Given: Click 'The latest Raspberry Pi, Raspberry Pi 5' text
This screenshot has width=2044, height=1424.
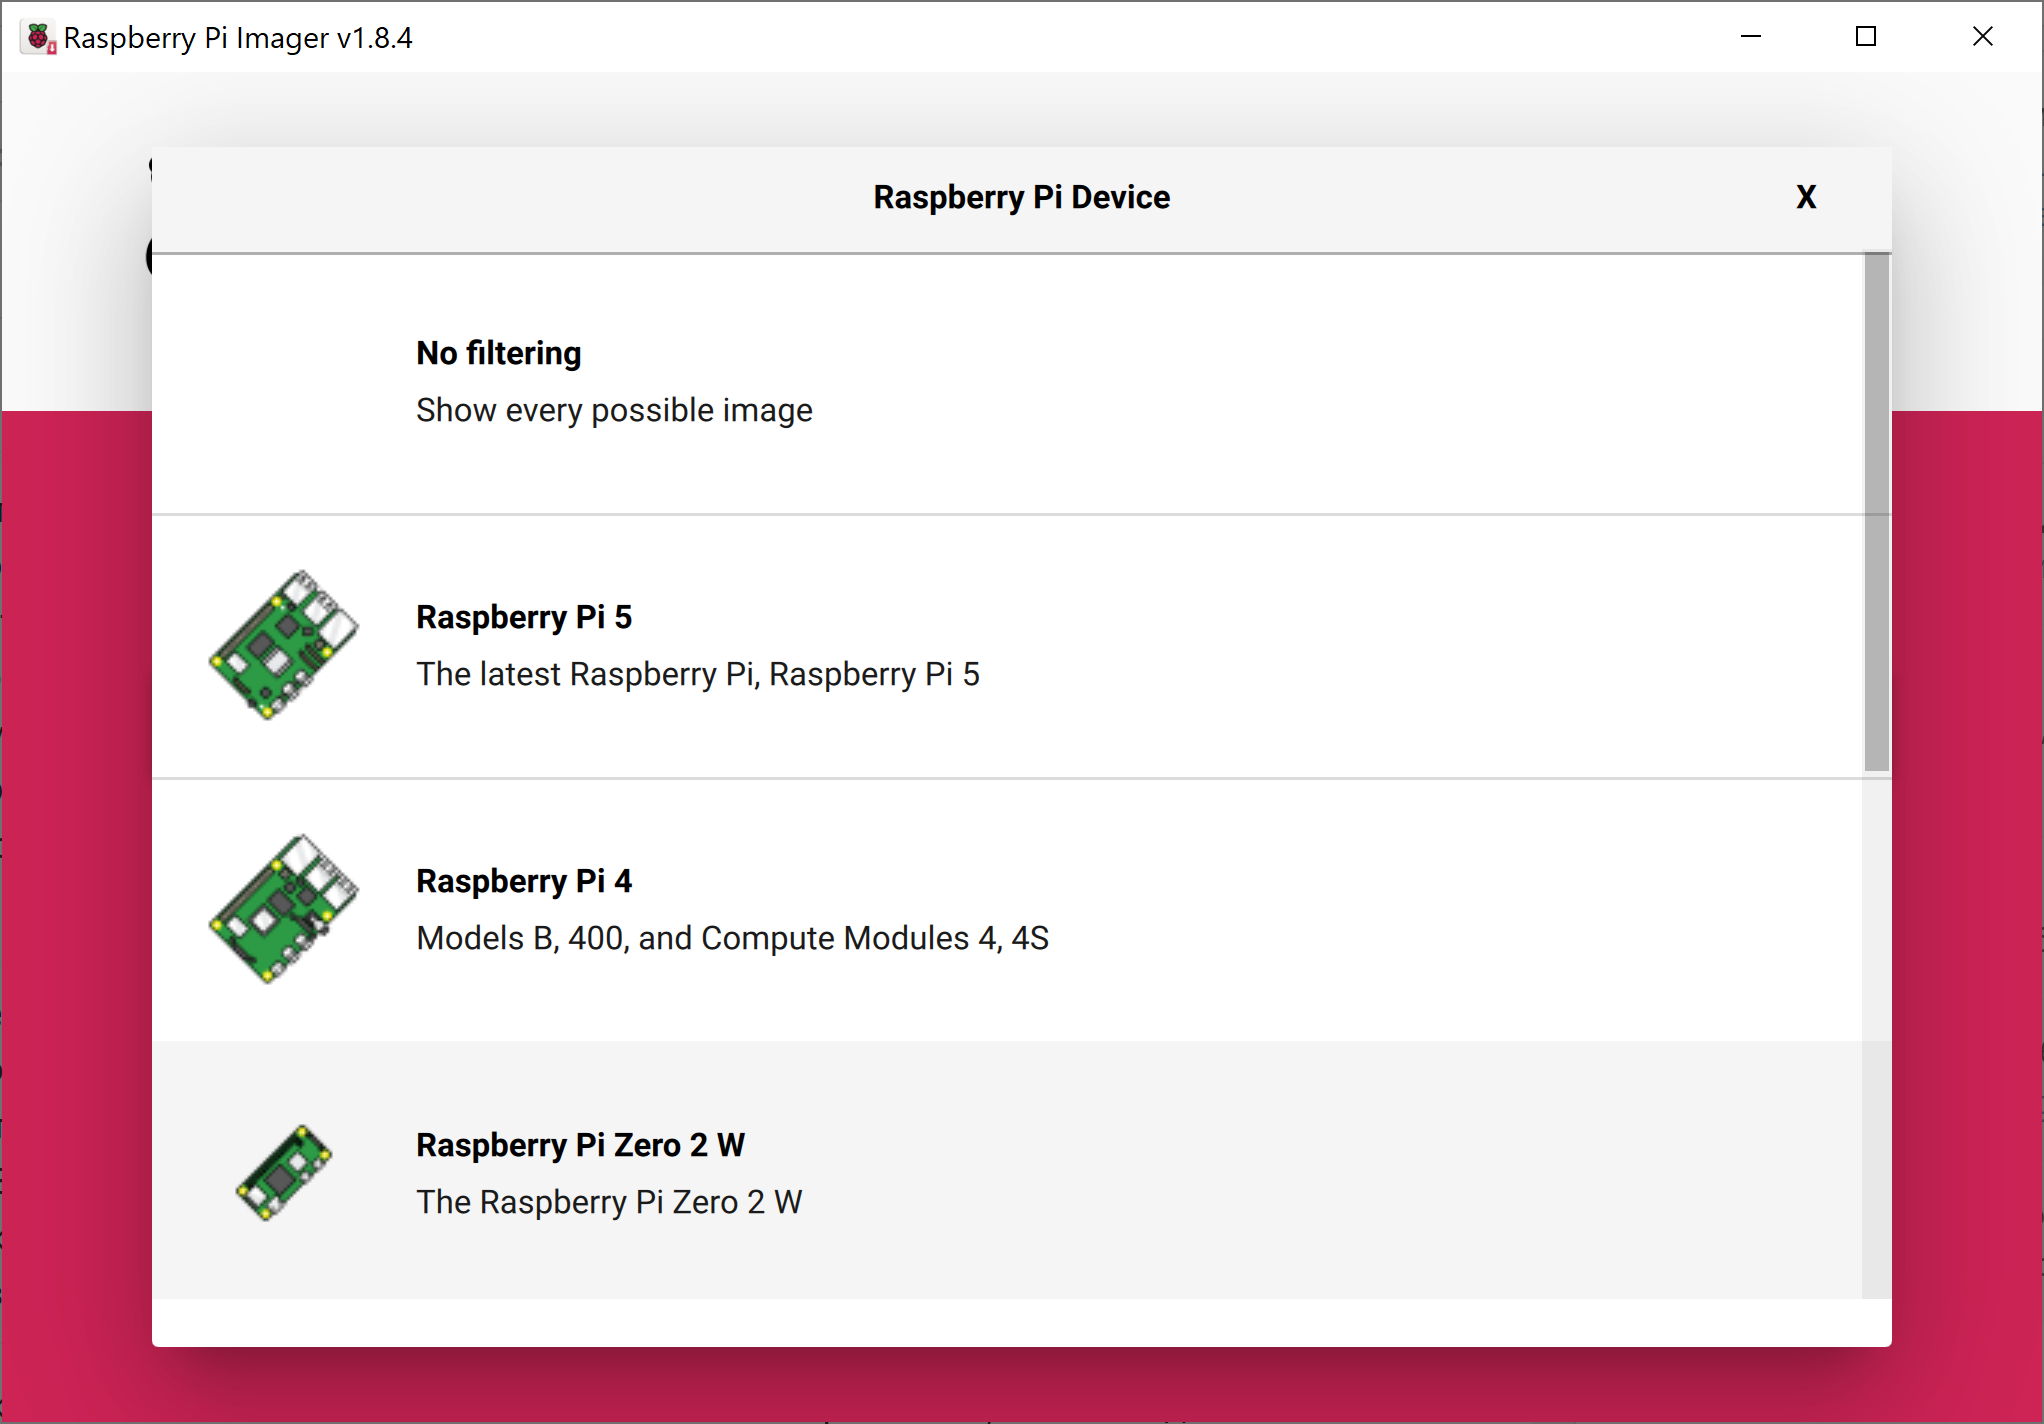Looking at the screenshot, I should [x=697, y=674].
